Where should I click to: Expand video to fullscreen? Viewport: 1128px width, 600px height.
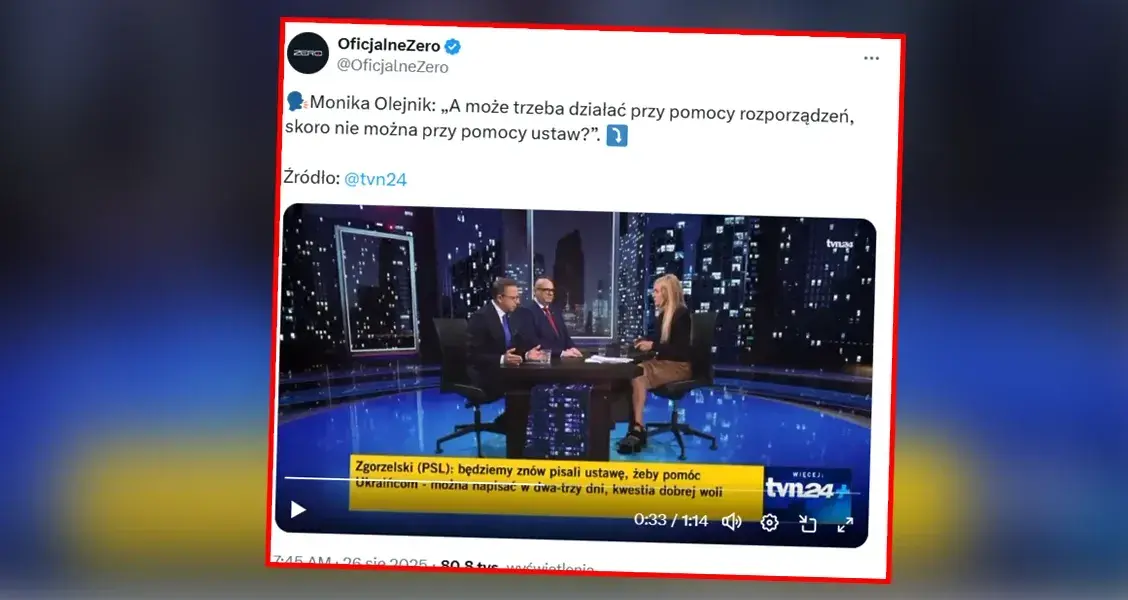click(x=845, y=524)
